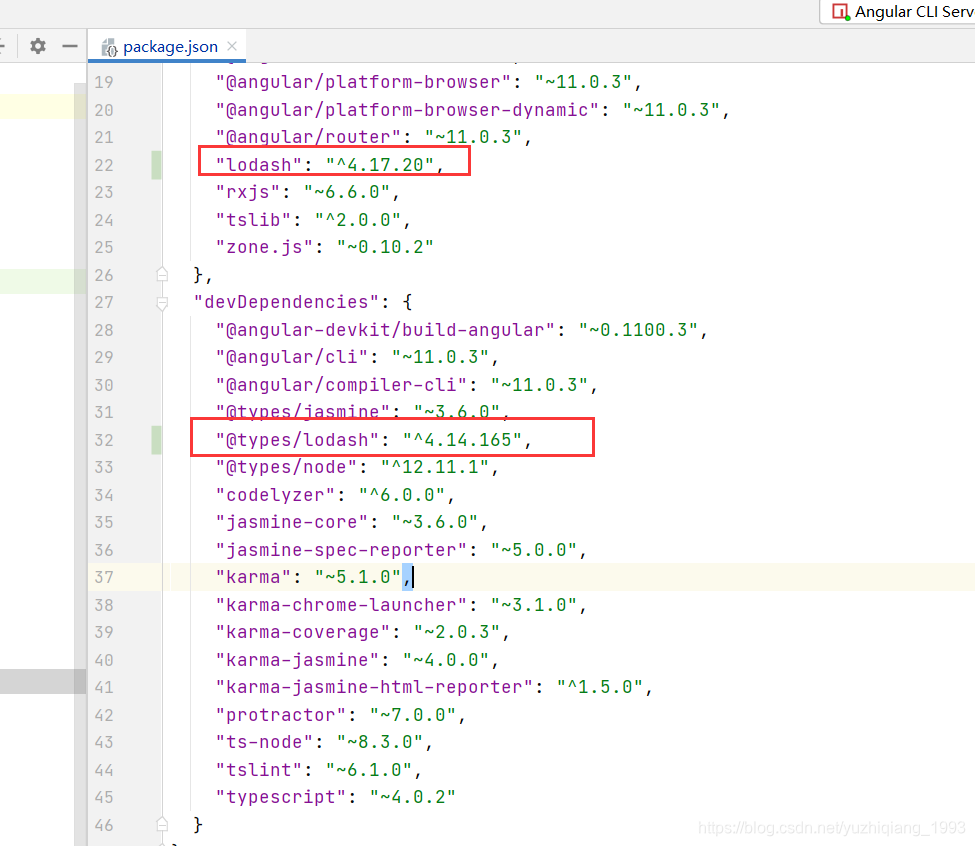Click the typescript version value on line 45
Image resolution: width=975 pixels, height=846 pixels.
pyautogui.click(x=415, y=796)
